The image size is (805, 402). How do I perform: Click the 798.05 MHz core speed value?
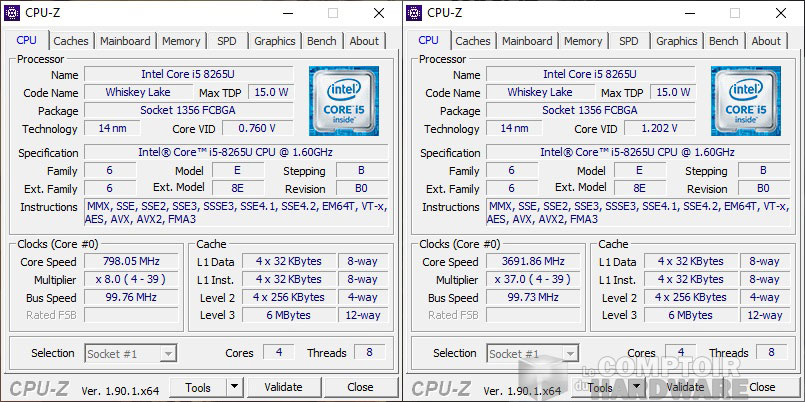tap(131, 261)
